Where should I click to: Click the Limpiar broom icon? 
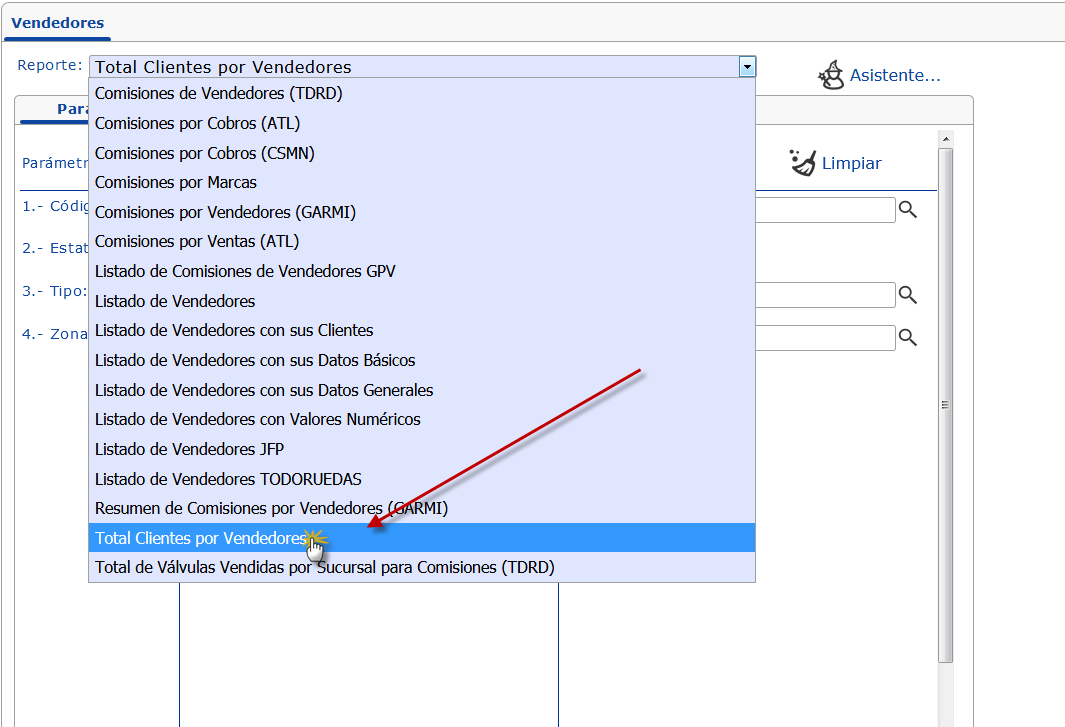tap(803, 163)
